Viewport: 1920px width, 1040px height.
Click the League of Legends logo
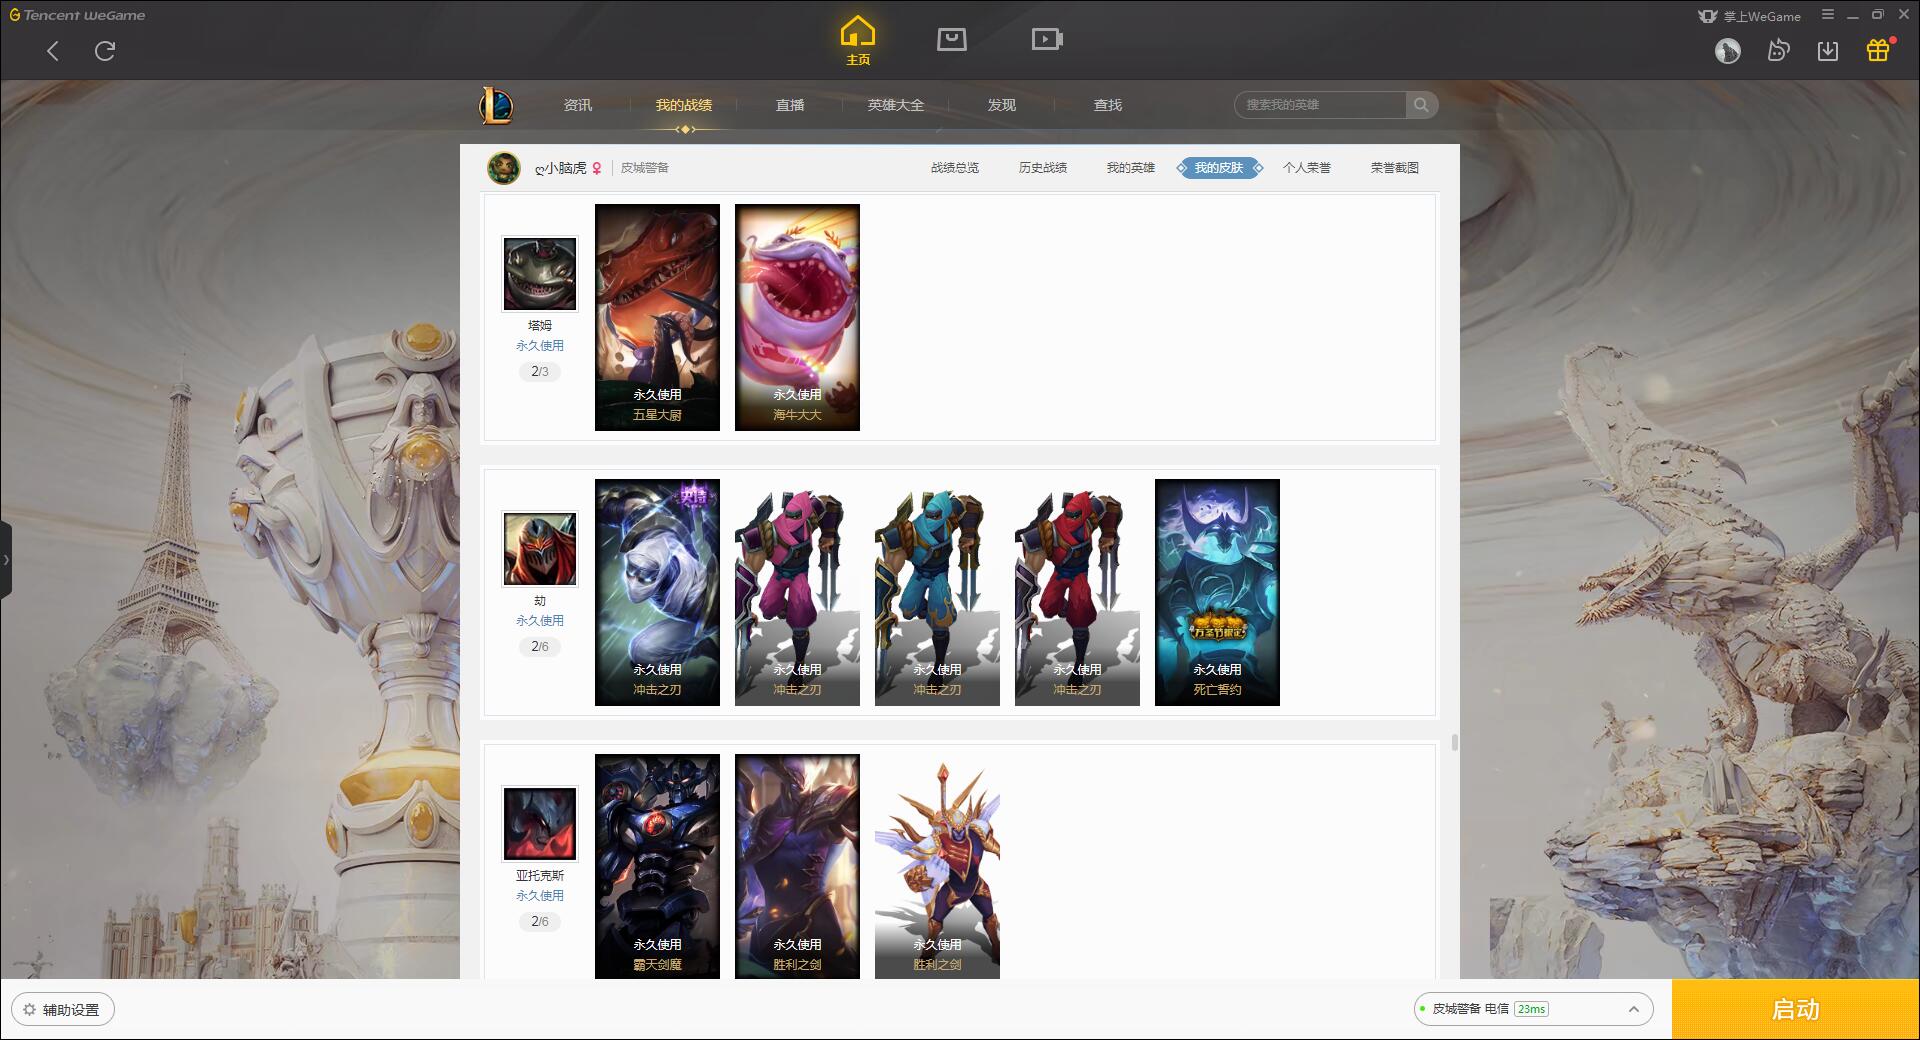(x=497, y=105)
